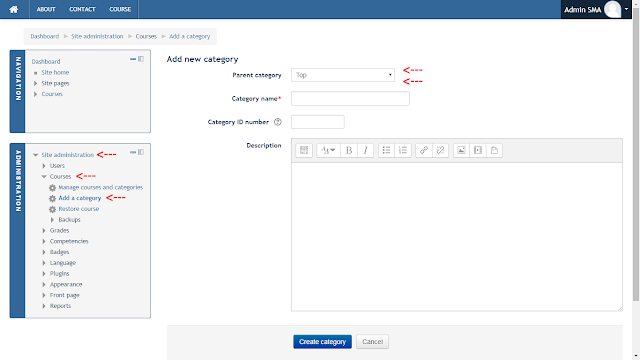Screen dimensions: 640x360
Task: Expand Plugins in Administration tree
Action: (44, 273)
